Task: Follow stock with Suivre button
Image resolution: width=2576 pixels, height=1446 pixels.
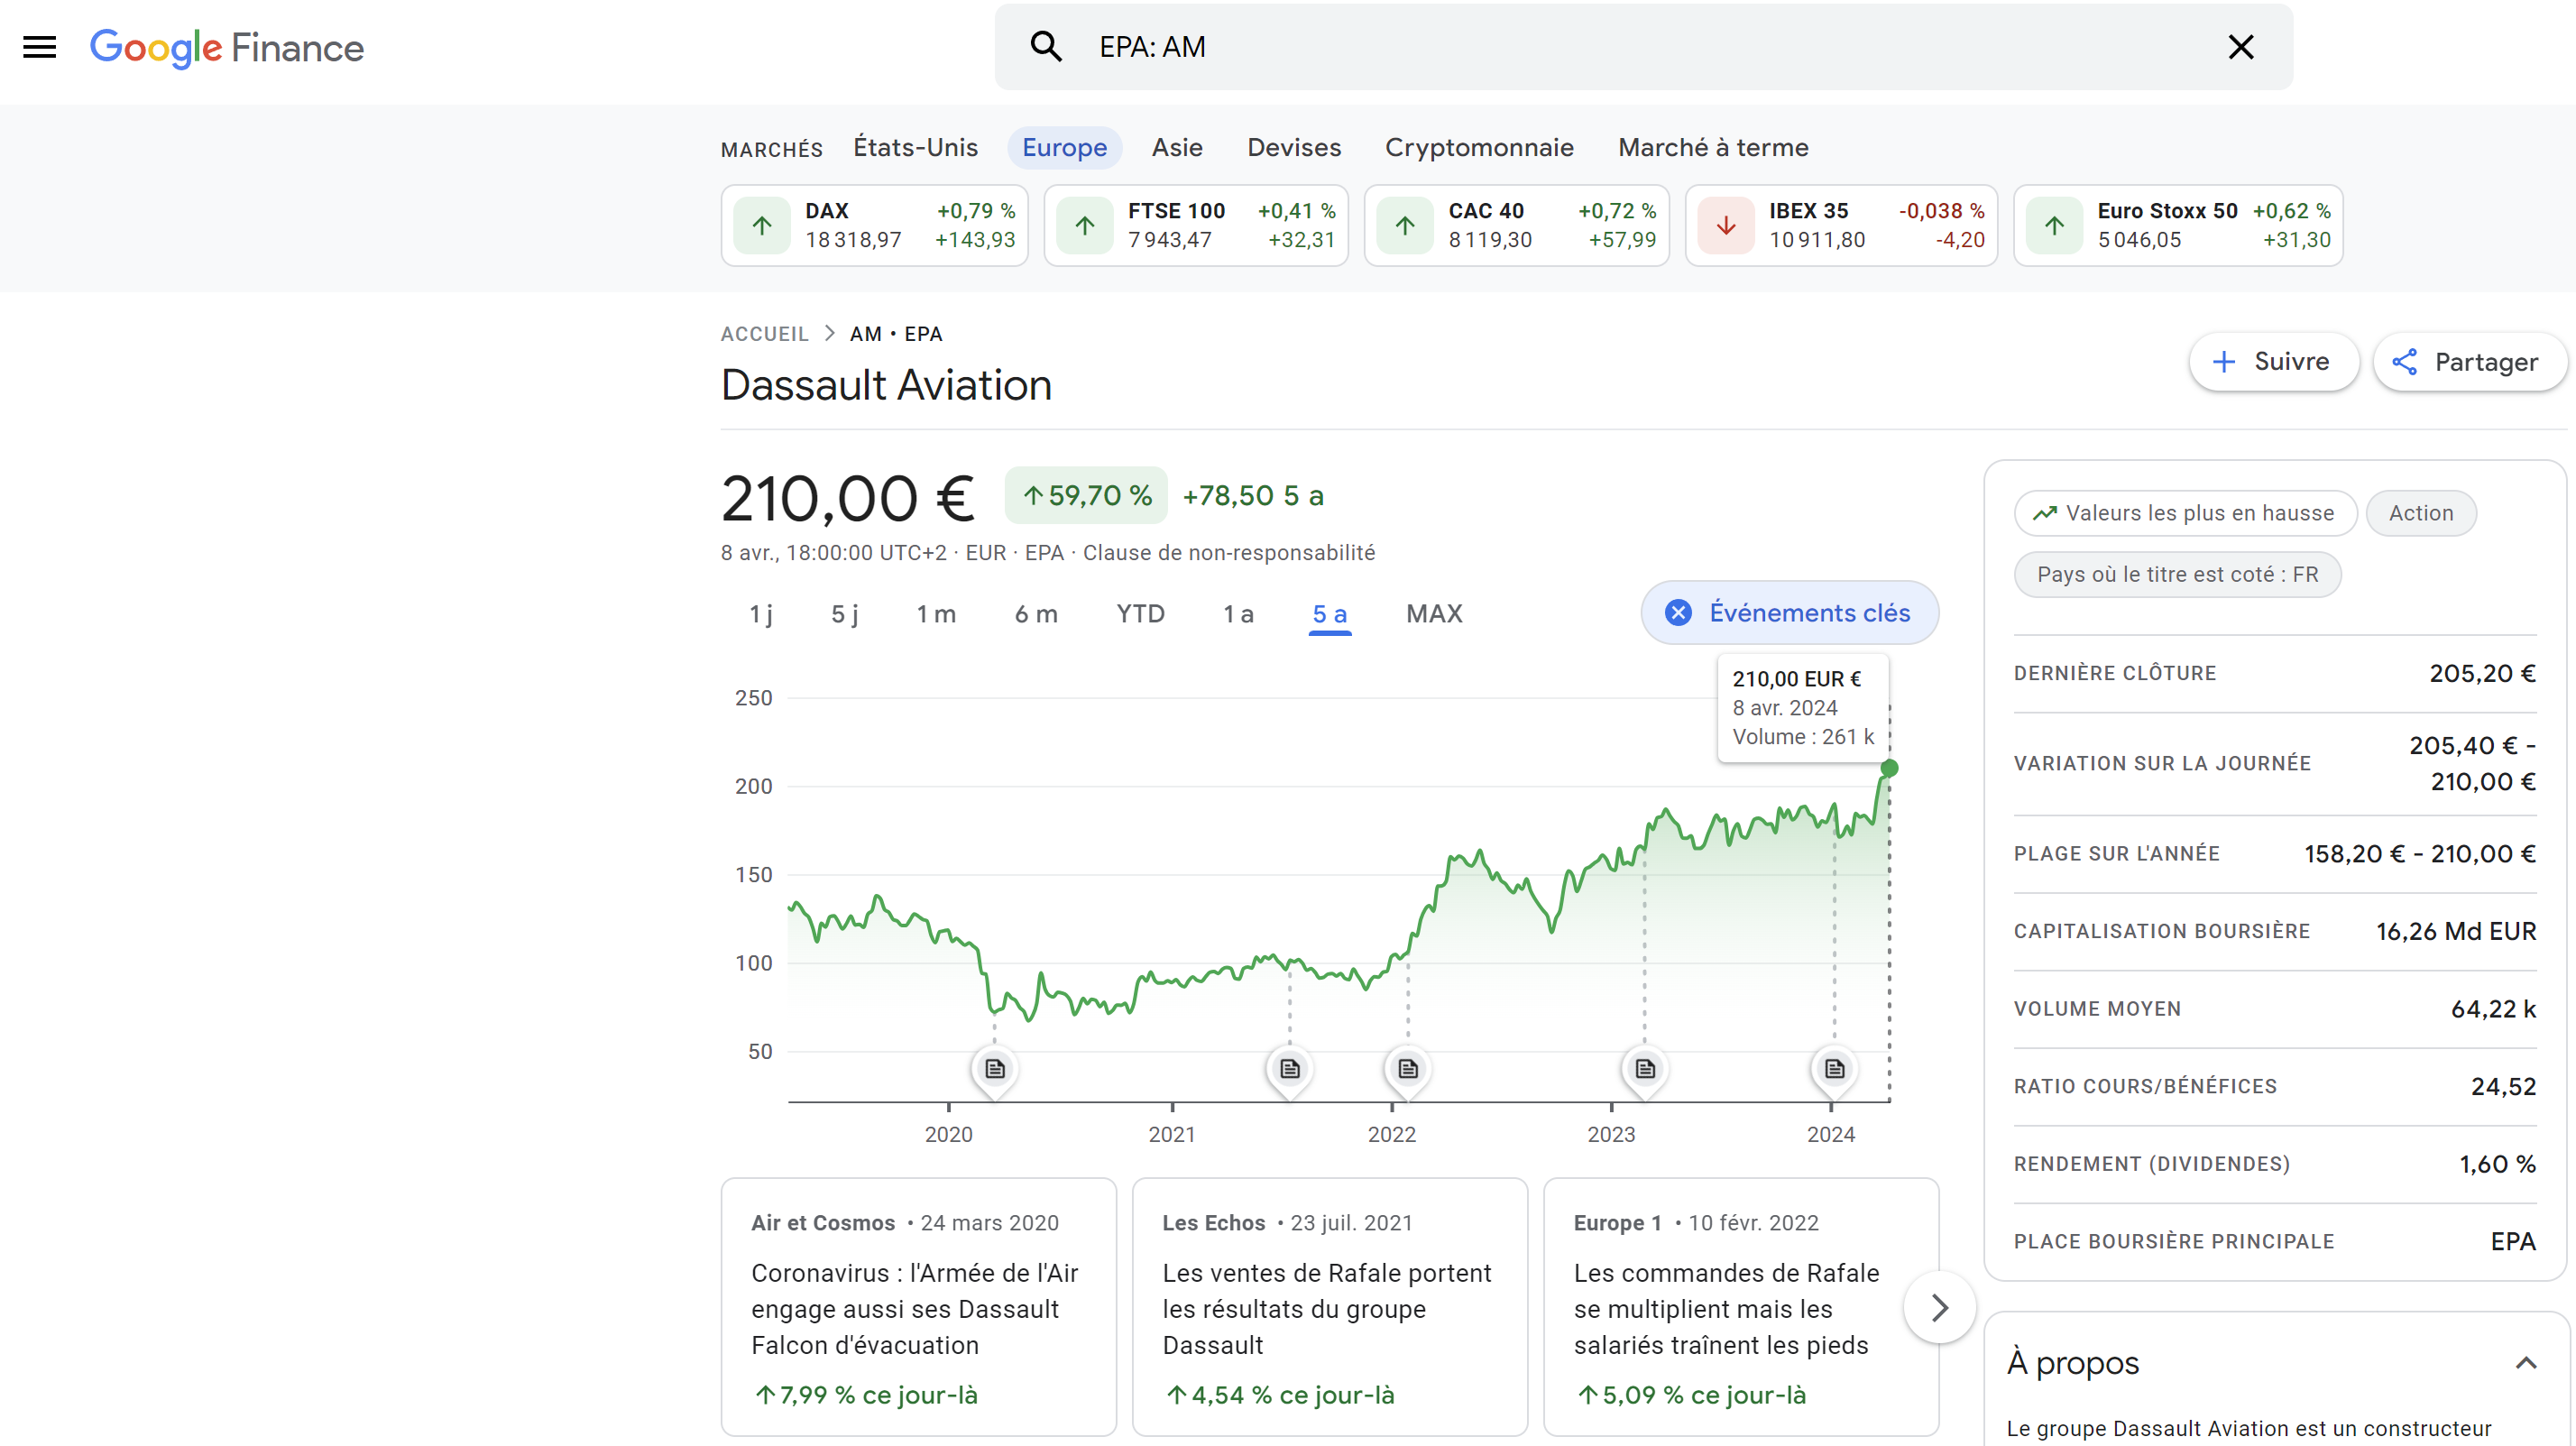Action: 2273,361
